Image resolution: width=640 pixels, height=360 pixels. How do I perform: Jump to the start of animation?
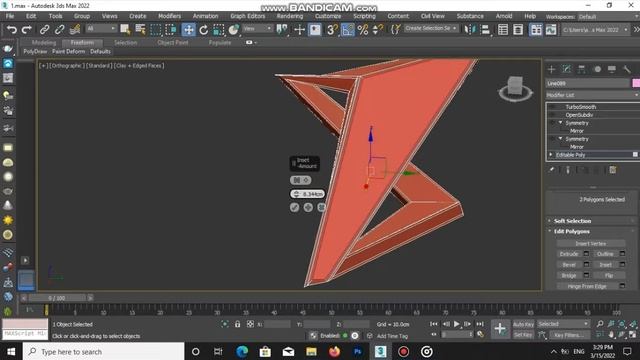(x=434, y=324)
